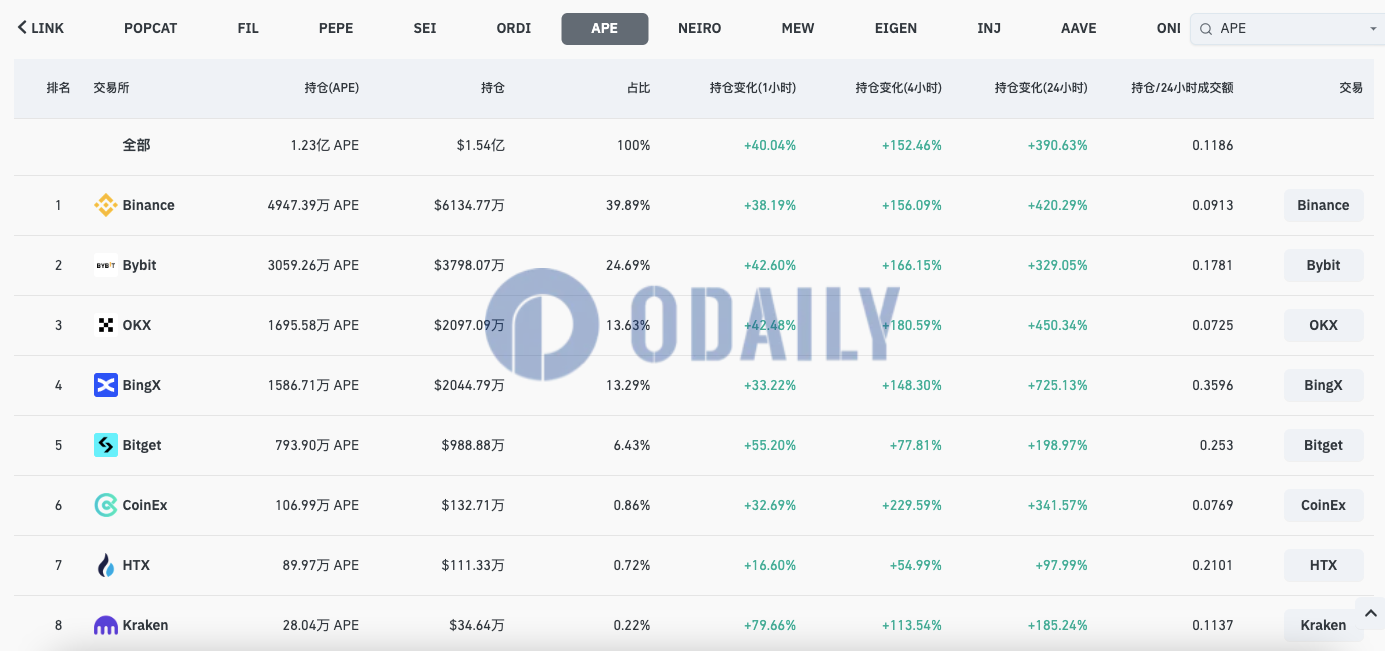Image resolution: width=1385 pixels, height=651 pixels.
Task: Switch to the EIGEN tab
Action: pos(896,28)
